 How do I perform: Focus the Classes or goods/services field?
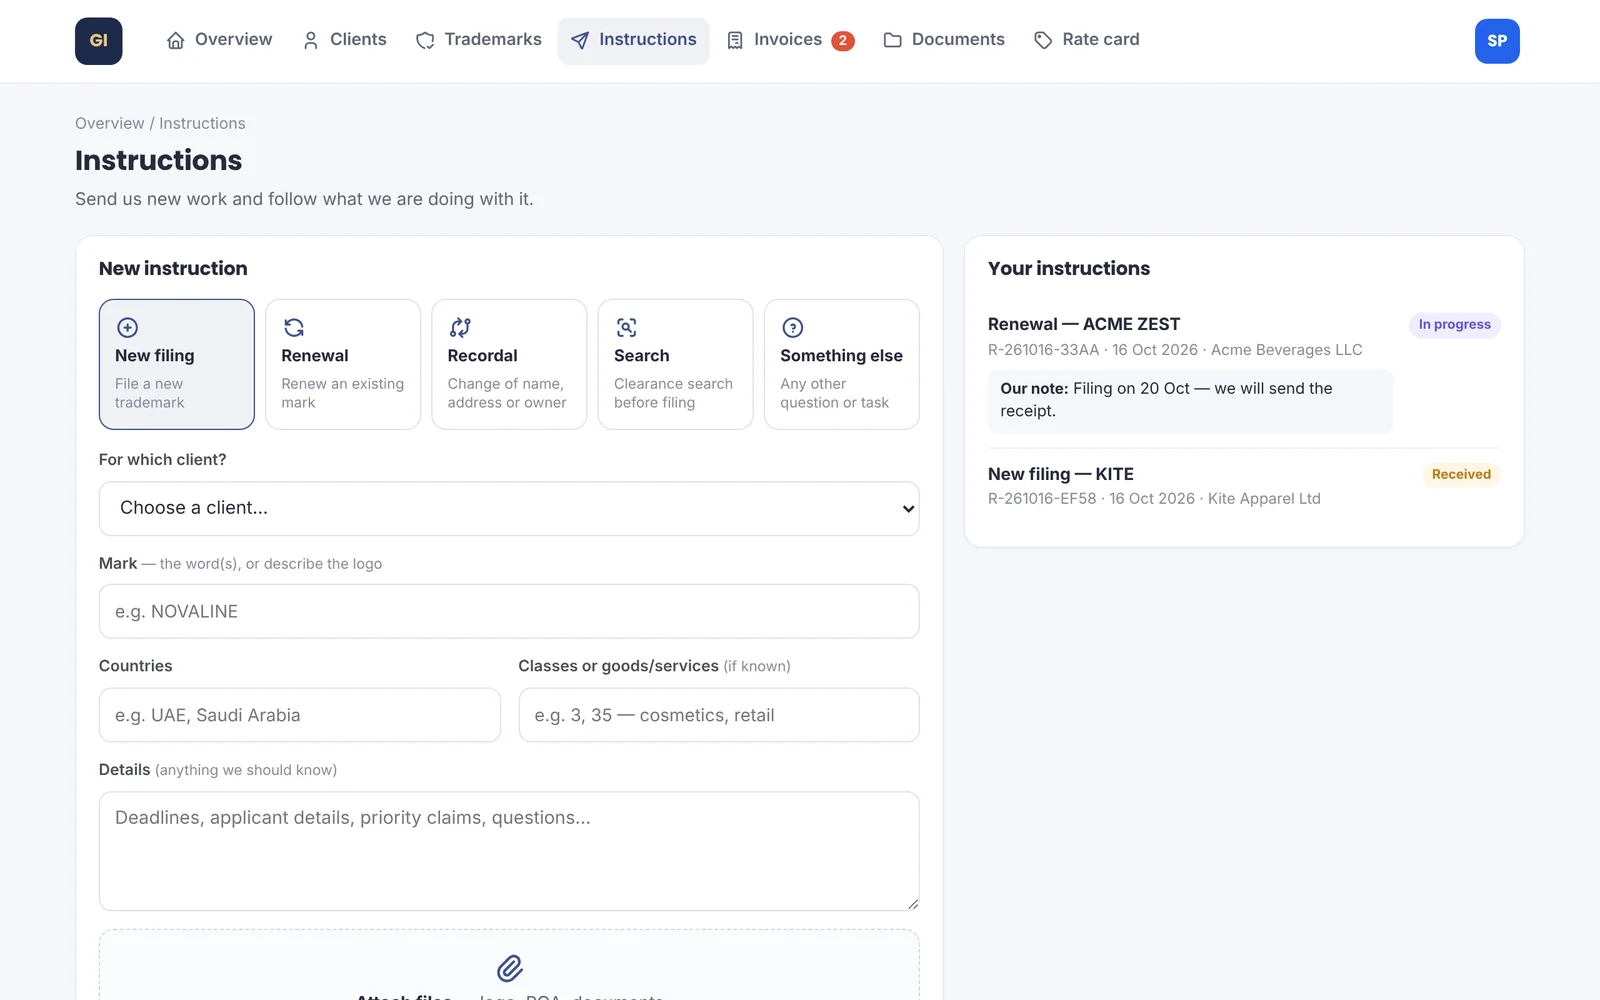tap(719, 715)
